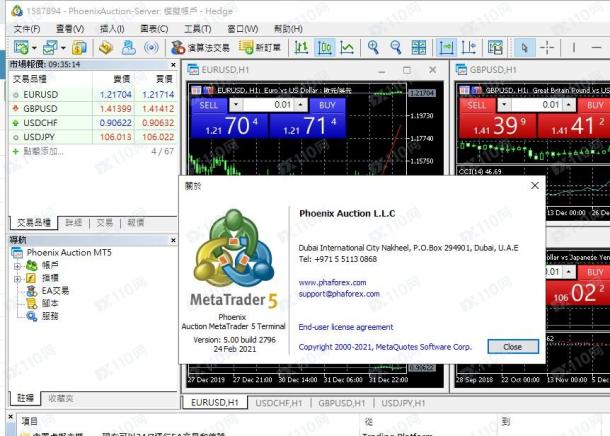This screenshot has height=436, width=610.
Task: Click the tile windows grid icon
Action: [x=419, y=47]
